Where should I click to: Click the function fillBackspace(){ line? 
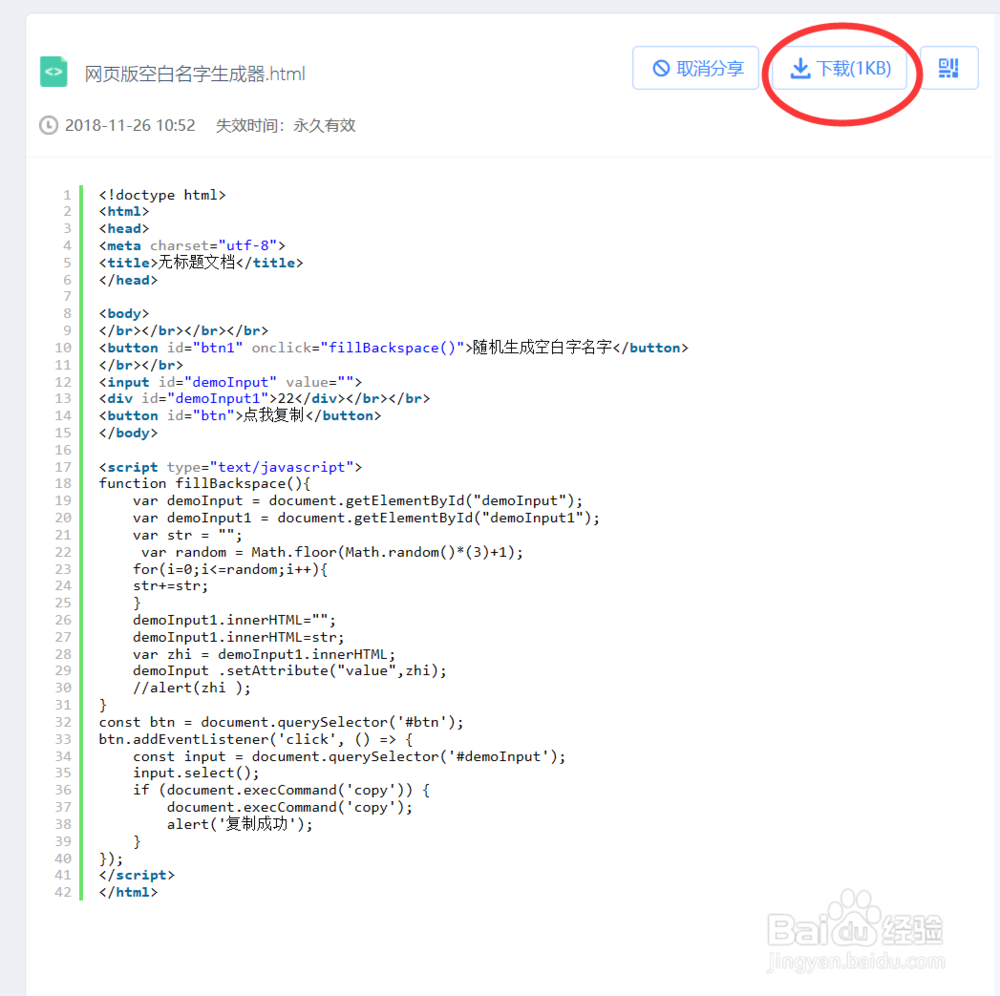(205, 483)
